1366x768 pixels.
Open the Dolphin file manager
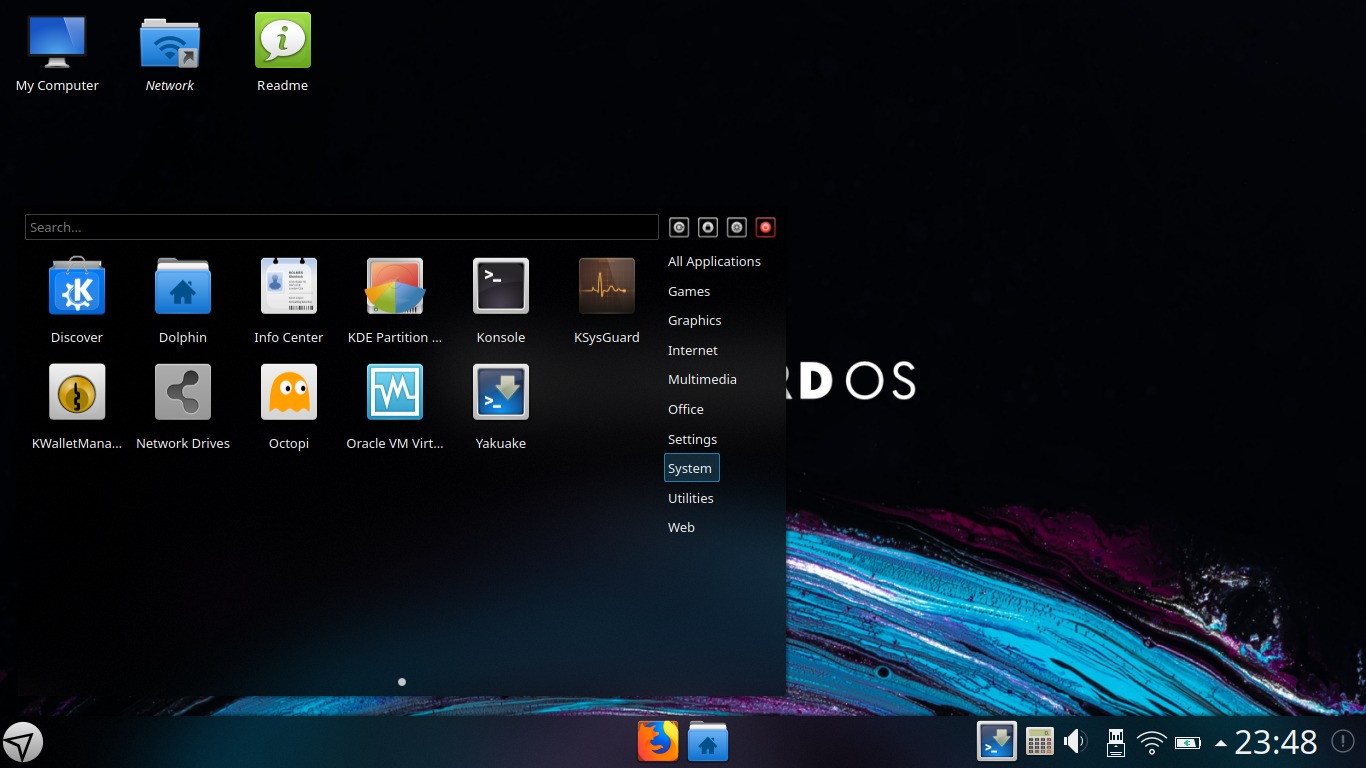point(183,288)
